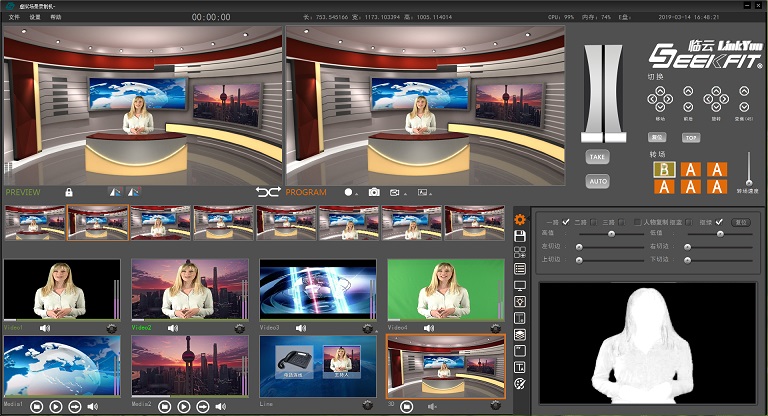The image size is (768, 416).
Task: Select the Video4 green screen source thumbnail
Action: (445, 289)
